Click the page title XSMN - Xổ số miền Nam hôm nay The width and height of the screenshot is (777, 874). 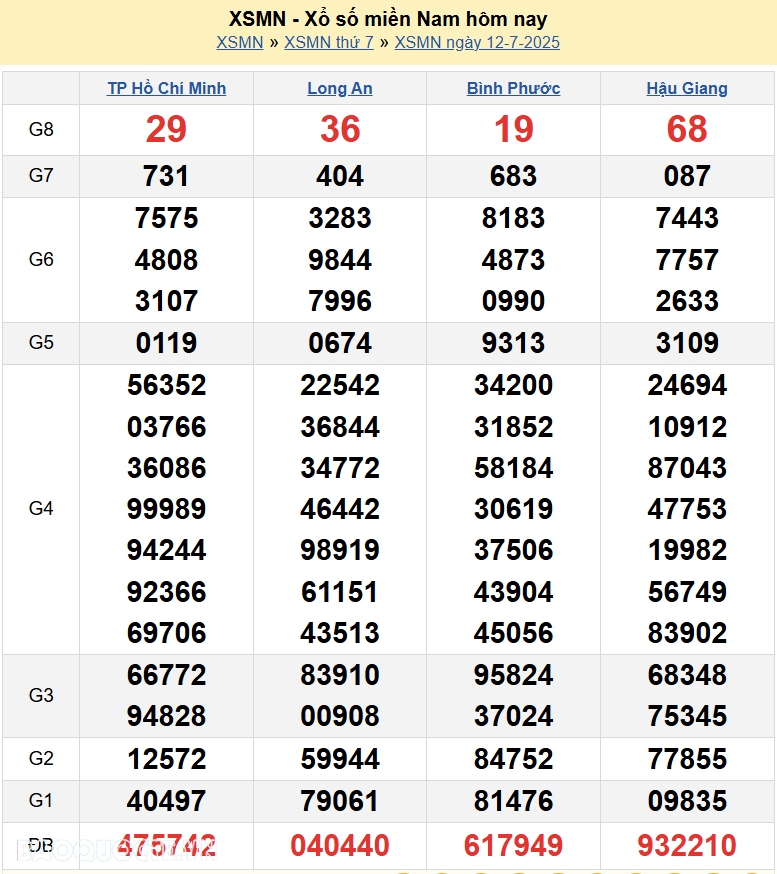coord(388,19)
